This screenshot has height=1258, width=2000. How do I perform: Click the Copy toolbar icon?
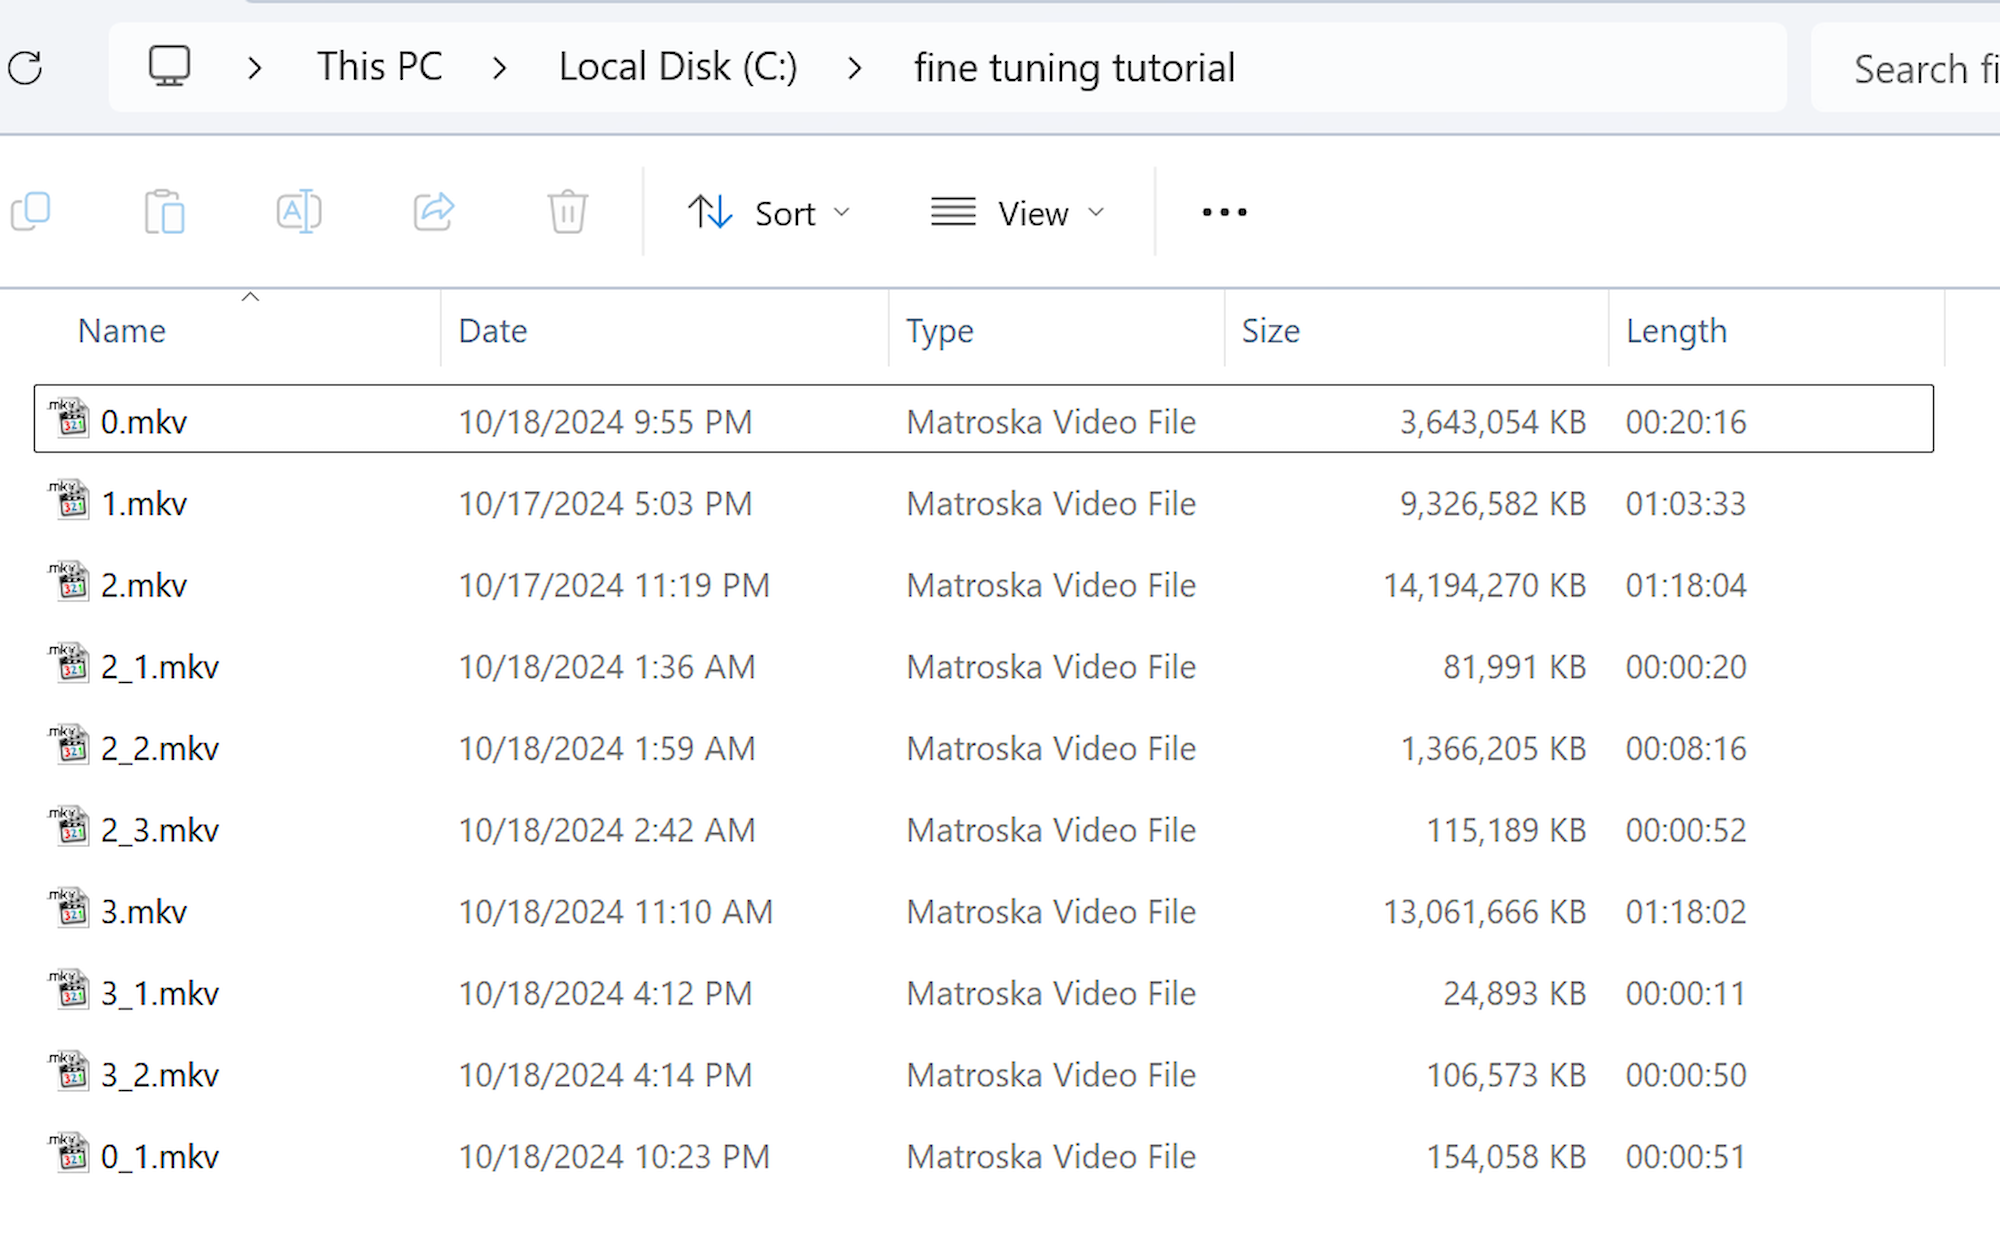click(x=31, y=212)
